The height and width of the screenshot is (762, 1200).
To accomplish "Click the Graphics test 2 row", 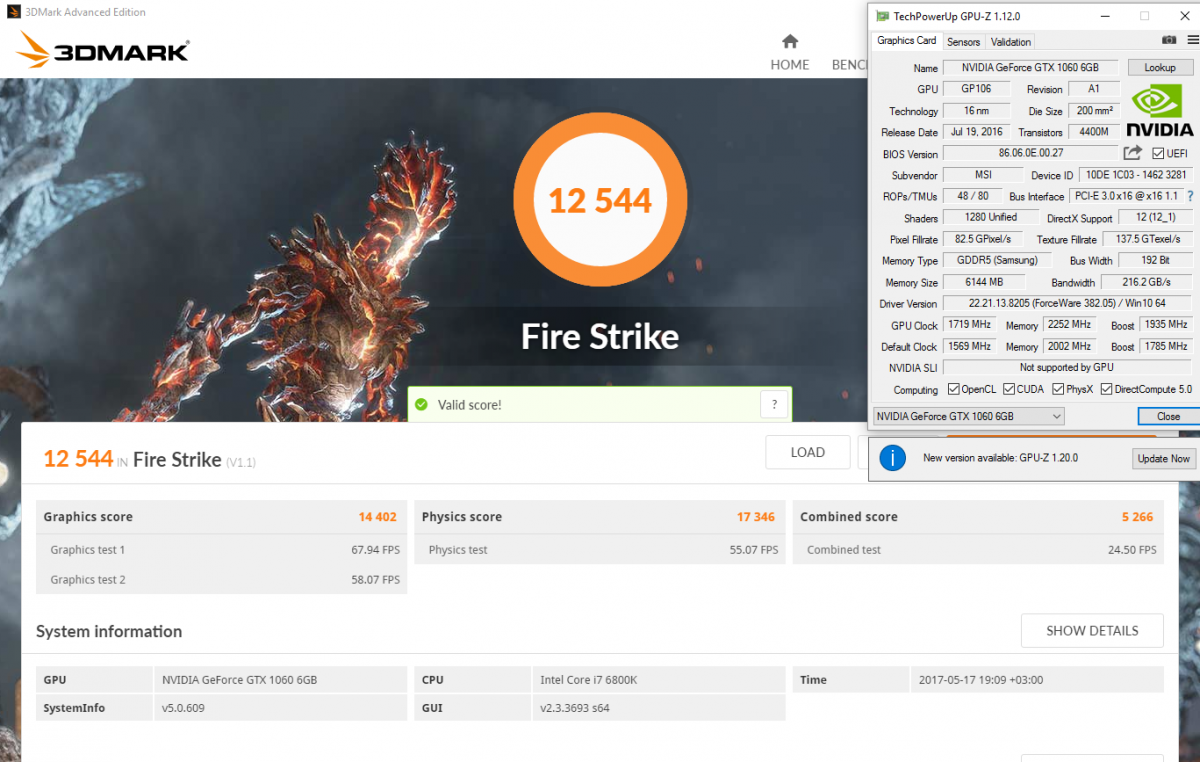I will coord(222,580).
